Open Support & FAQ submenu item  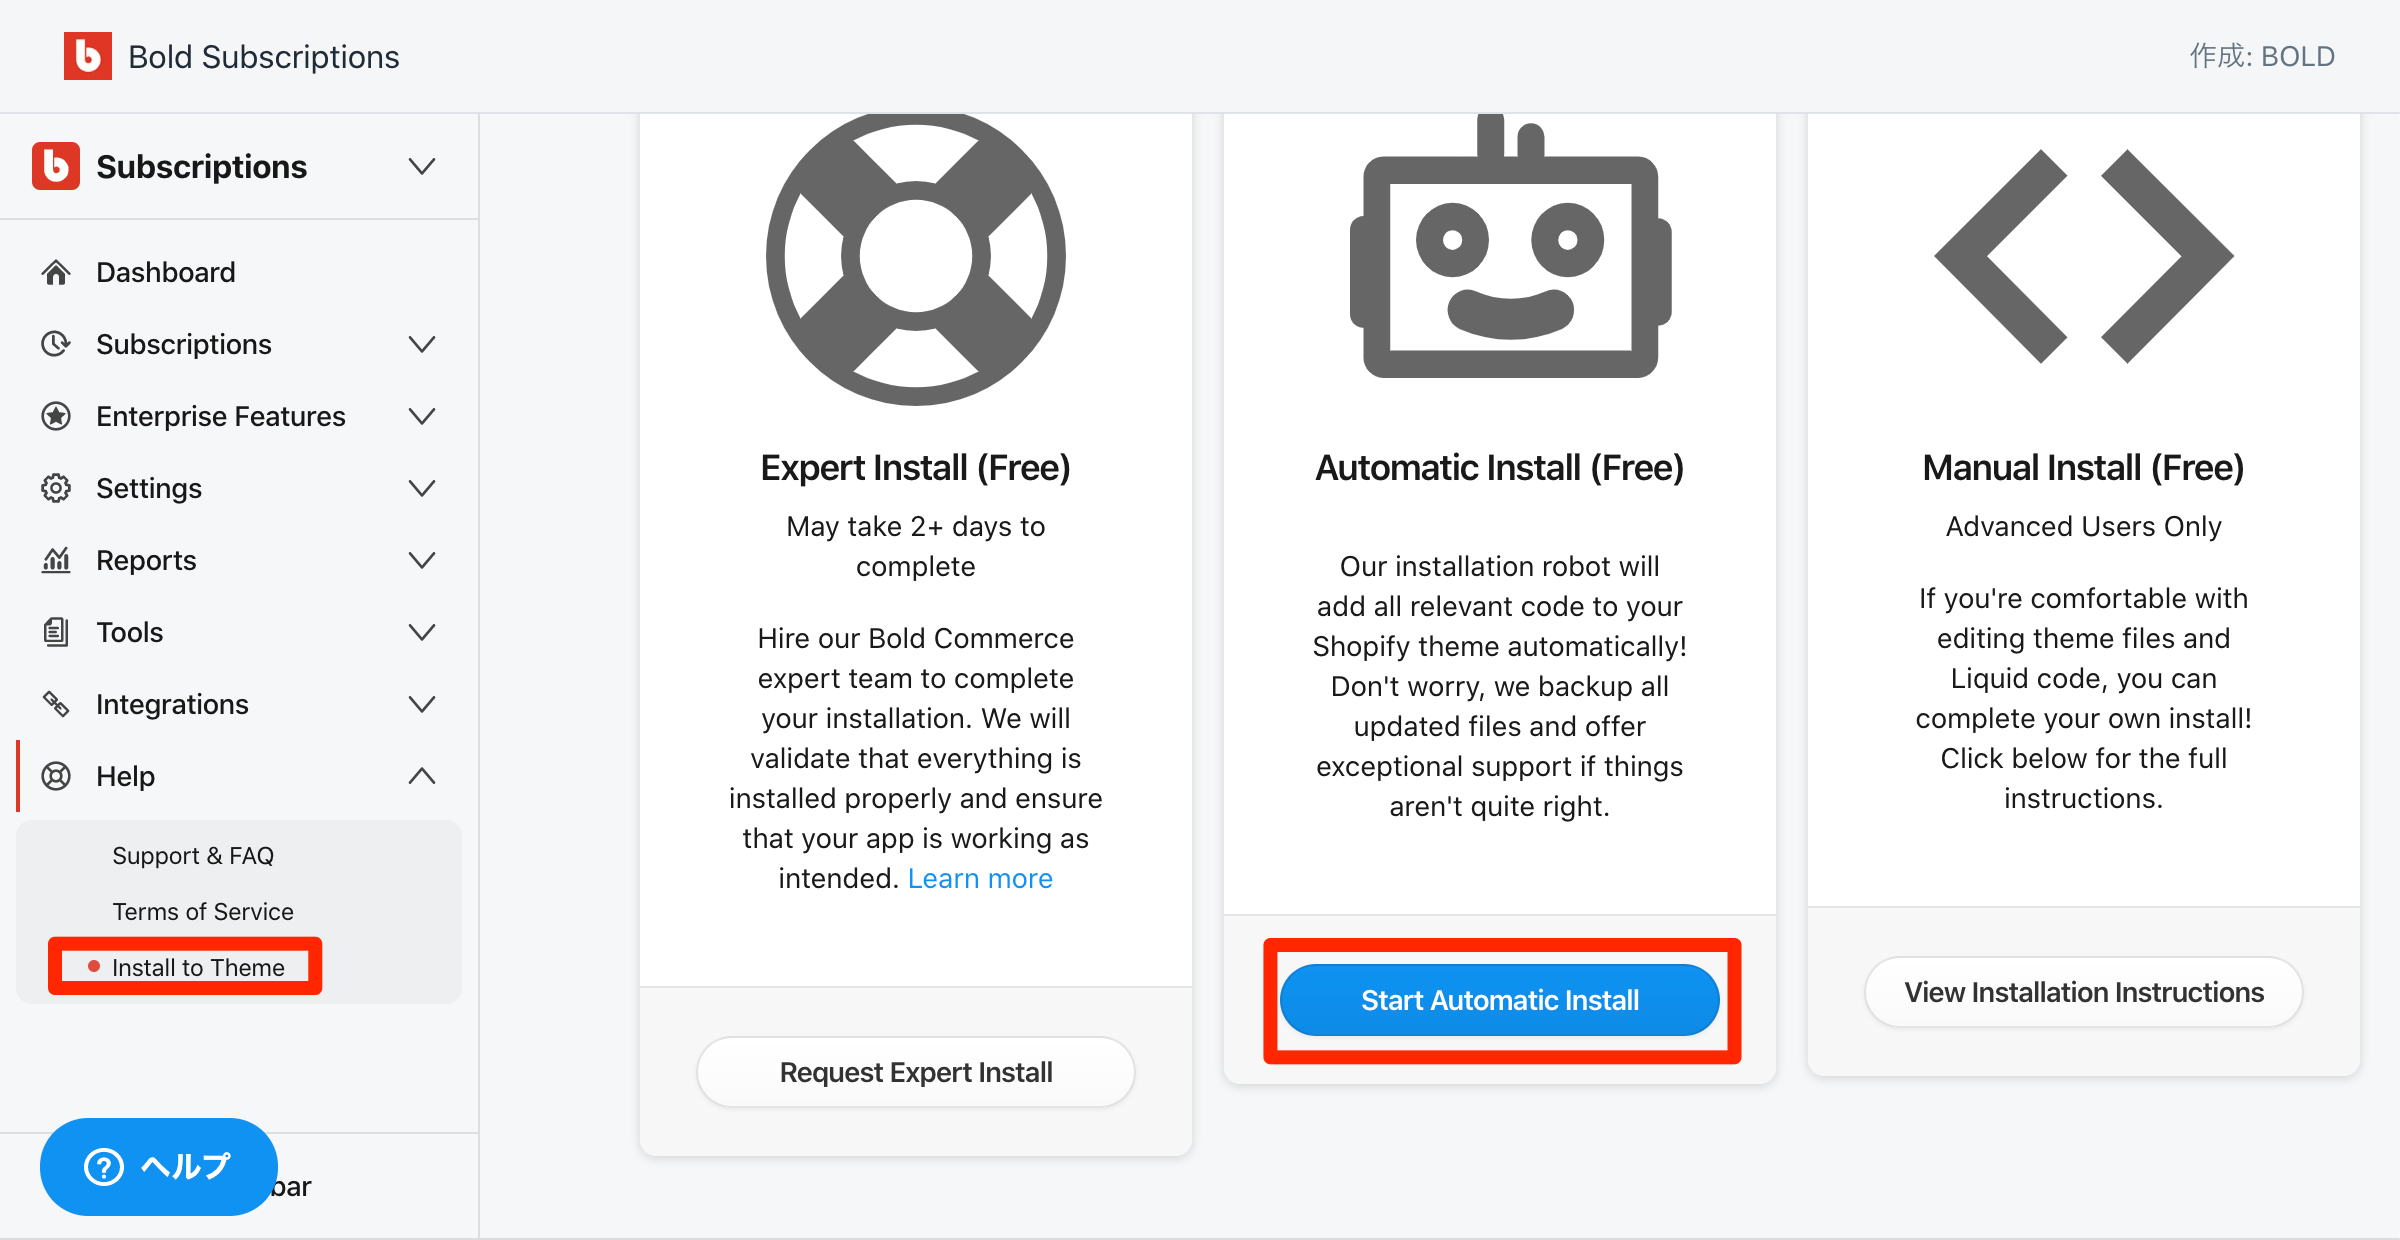coord(193,856)
